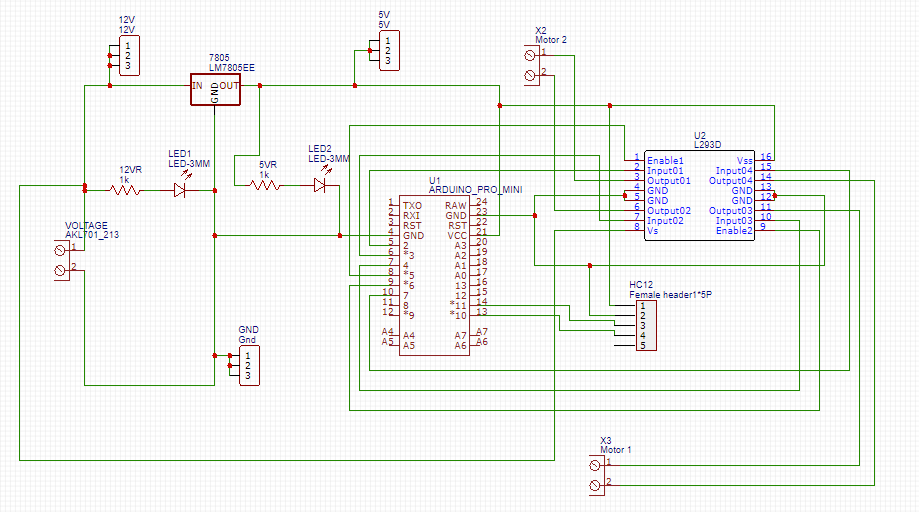Click the ARDUINO_PRO_MINI label
The image size is (919, 512).
[475, 190]
